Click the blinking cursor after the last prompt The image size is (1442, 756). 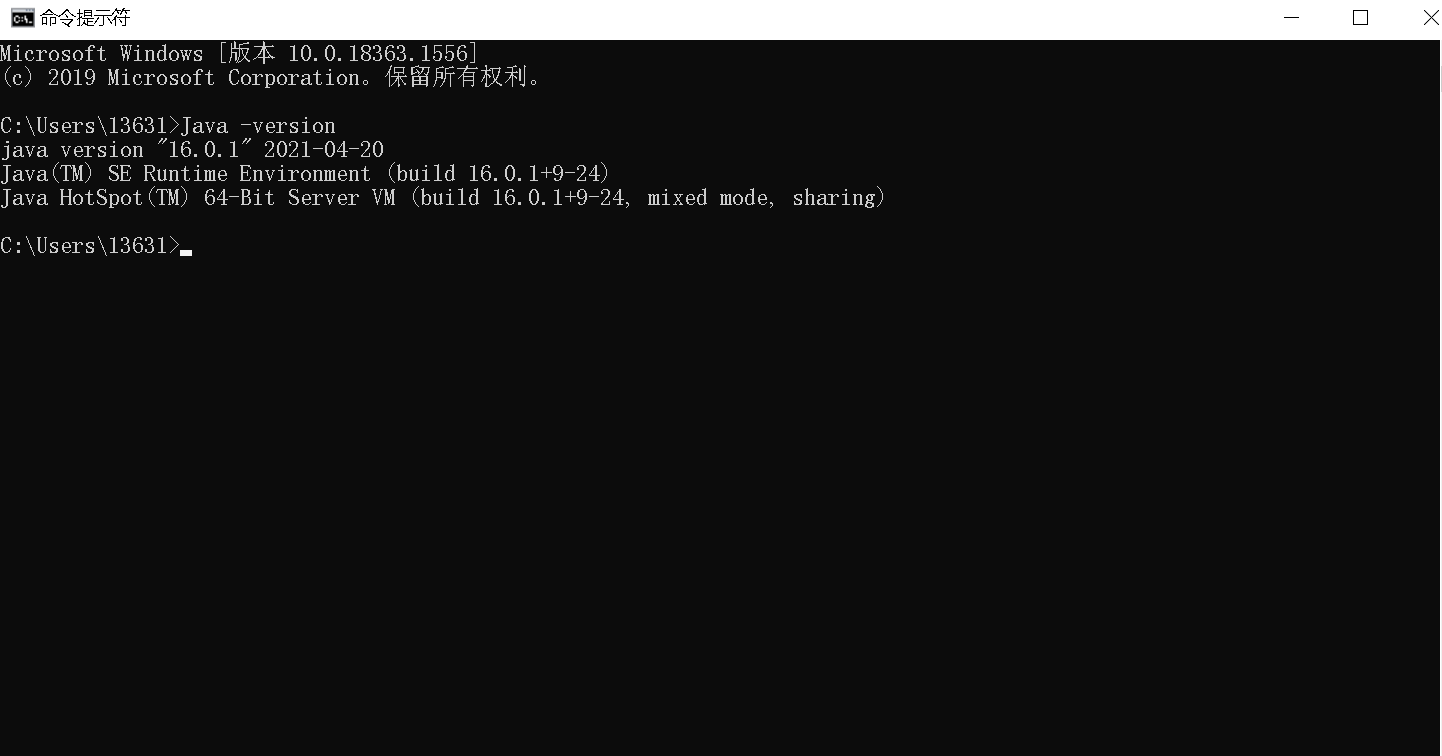point(186,253)
